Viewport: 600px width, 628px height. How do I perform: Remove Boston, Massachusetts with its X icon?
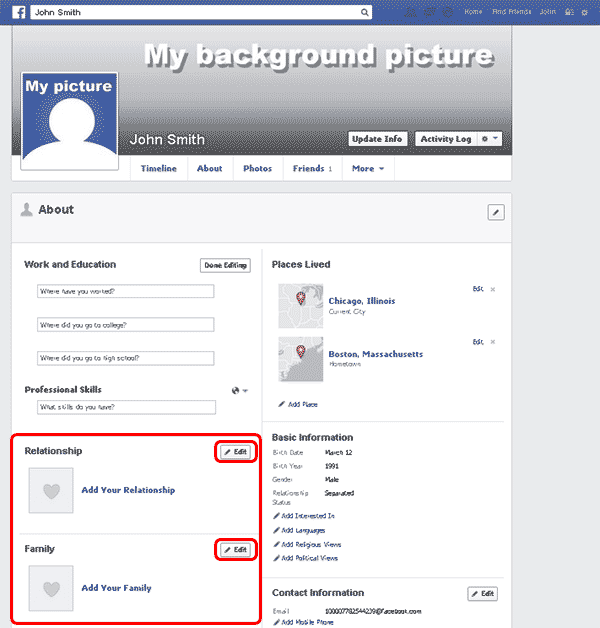(493, 342)
